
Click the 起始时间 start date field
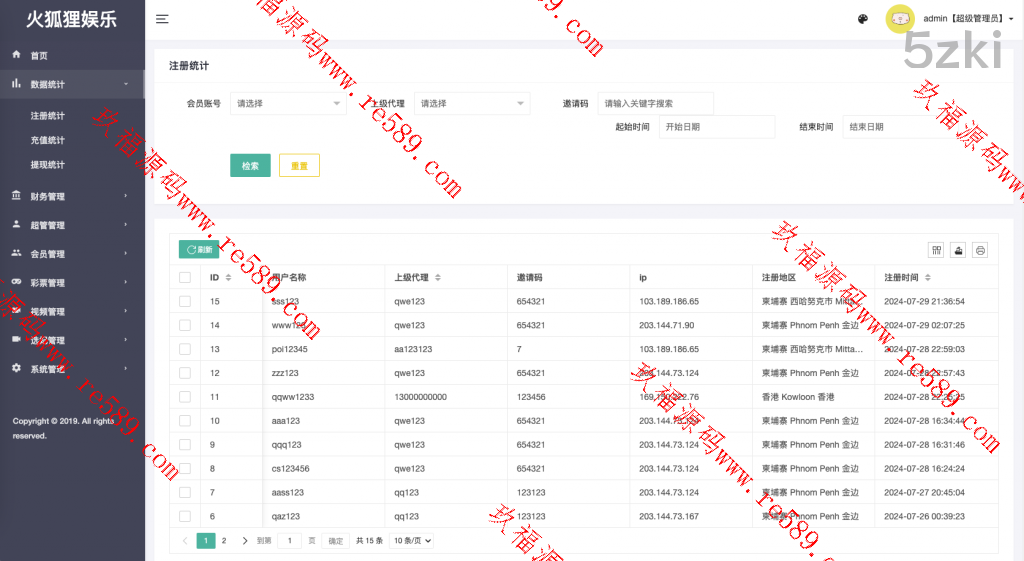717,127
